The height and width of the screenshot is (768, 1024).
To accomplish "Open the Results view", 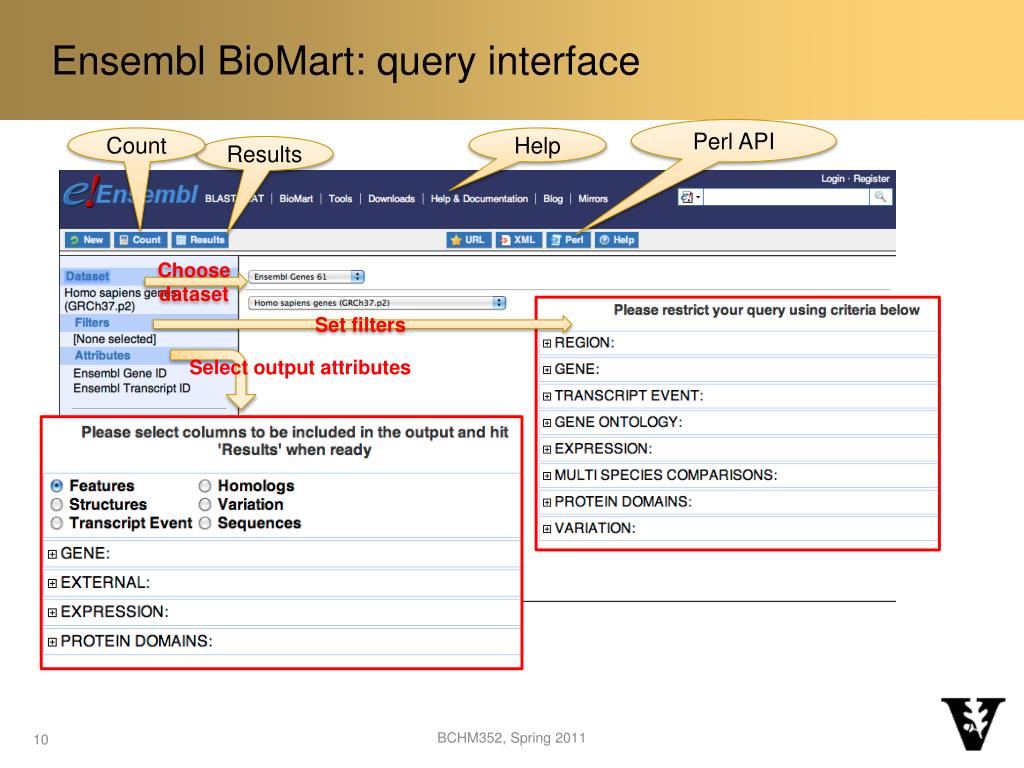I will tap(200, 240).
